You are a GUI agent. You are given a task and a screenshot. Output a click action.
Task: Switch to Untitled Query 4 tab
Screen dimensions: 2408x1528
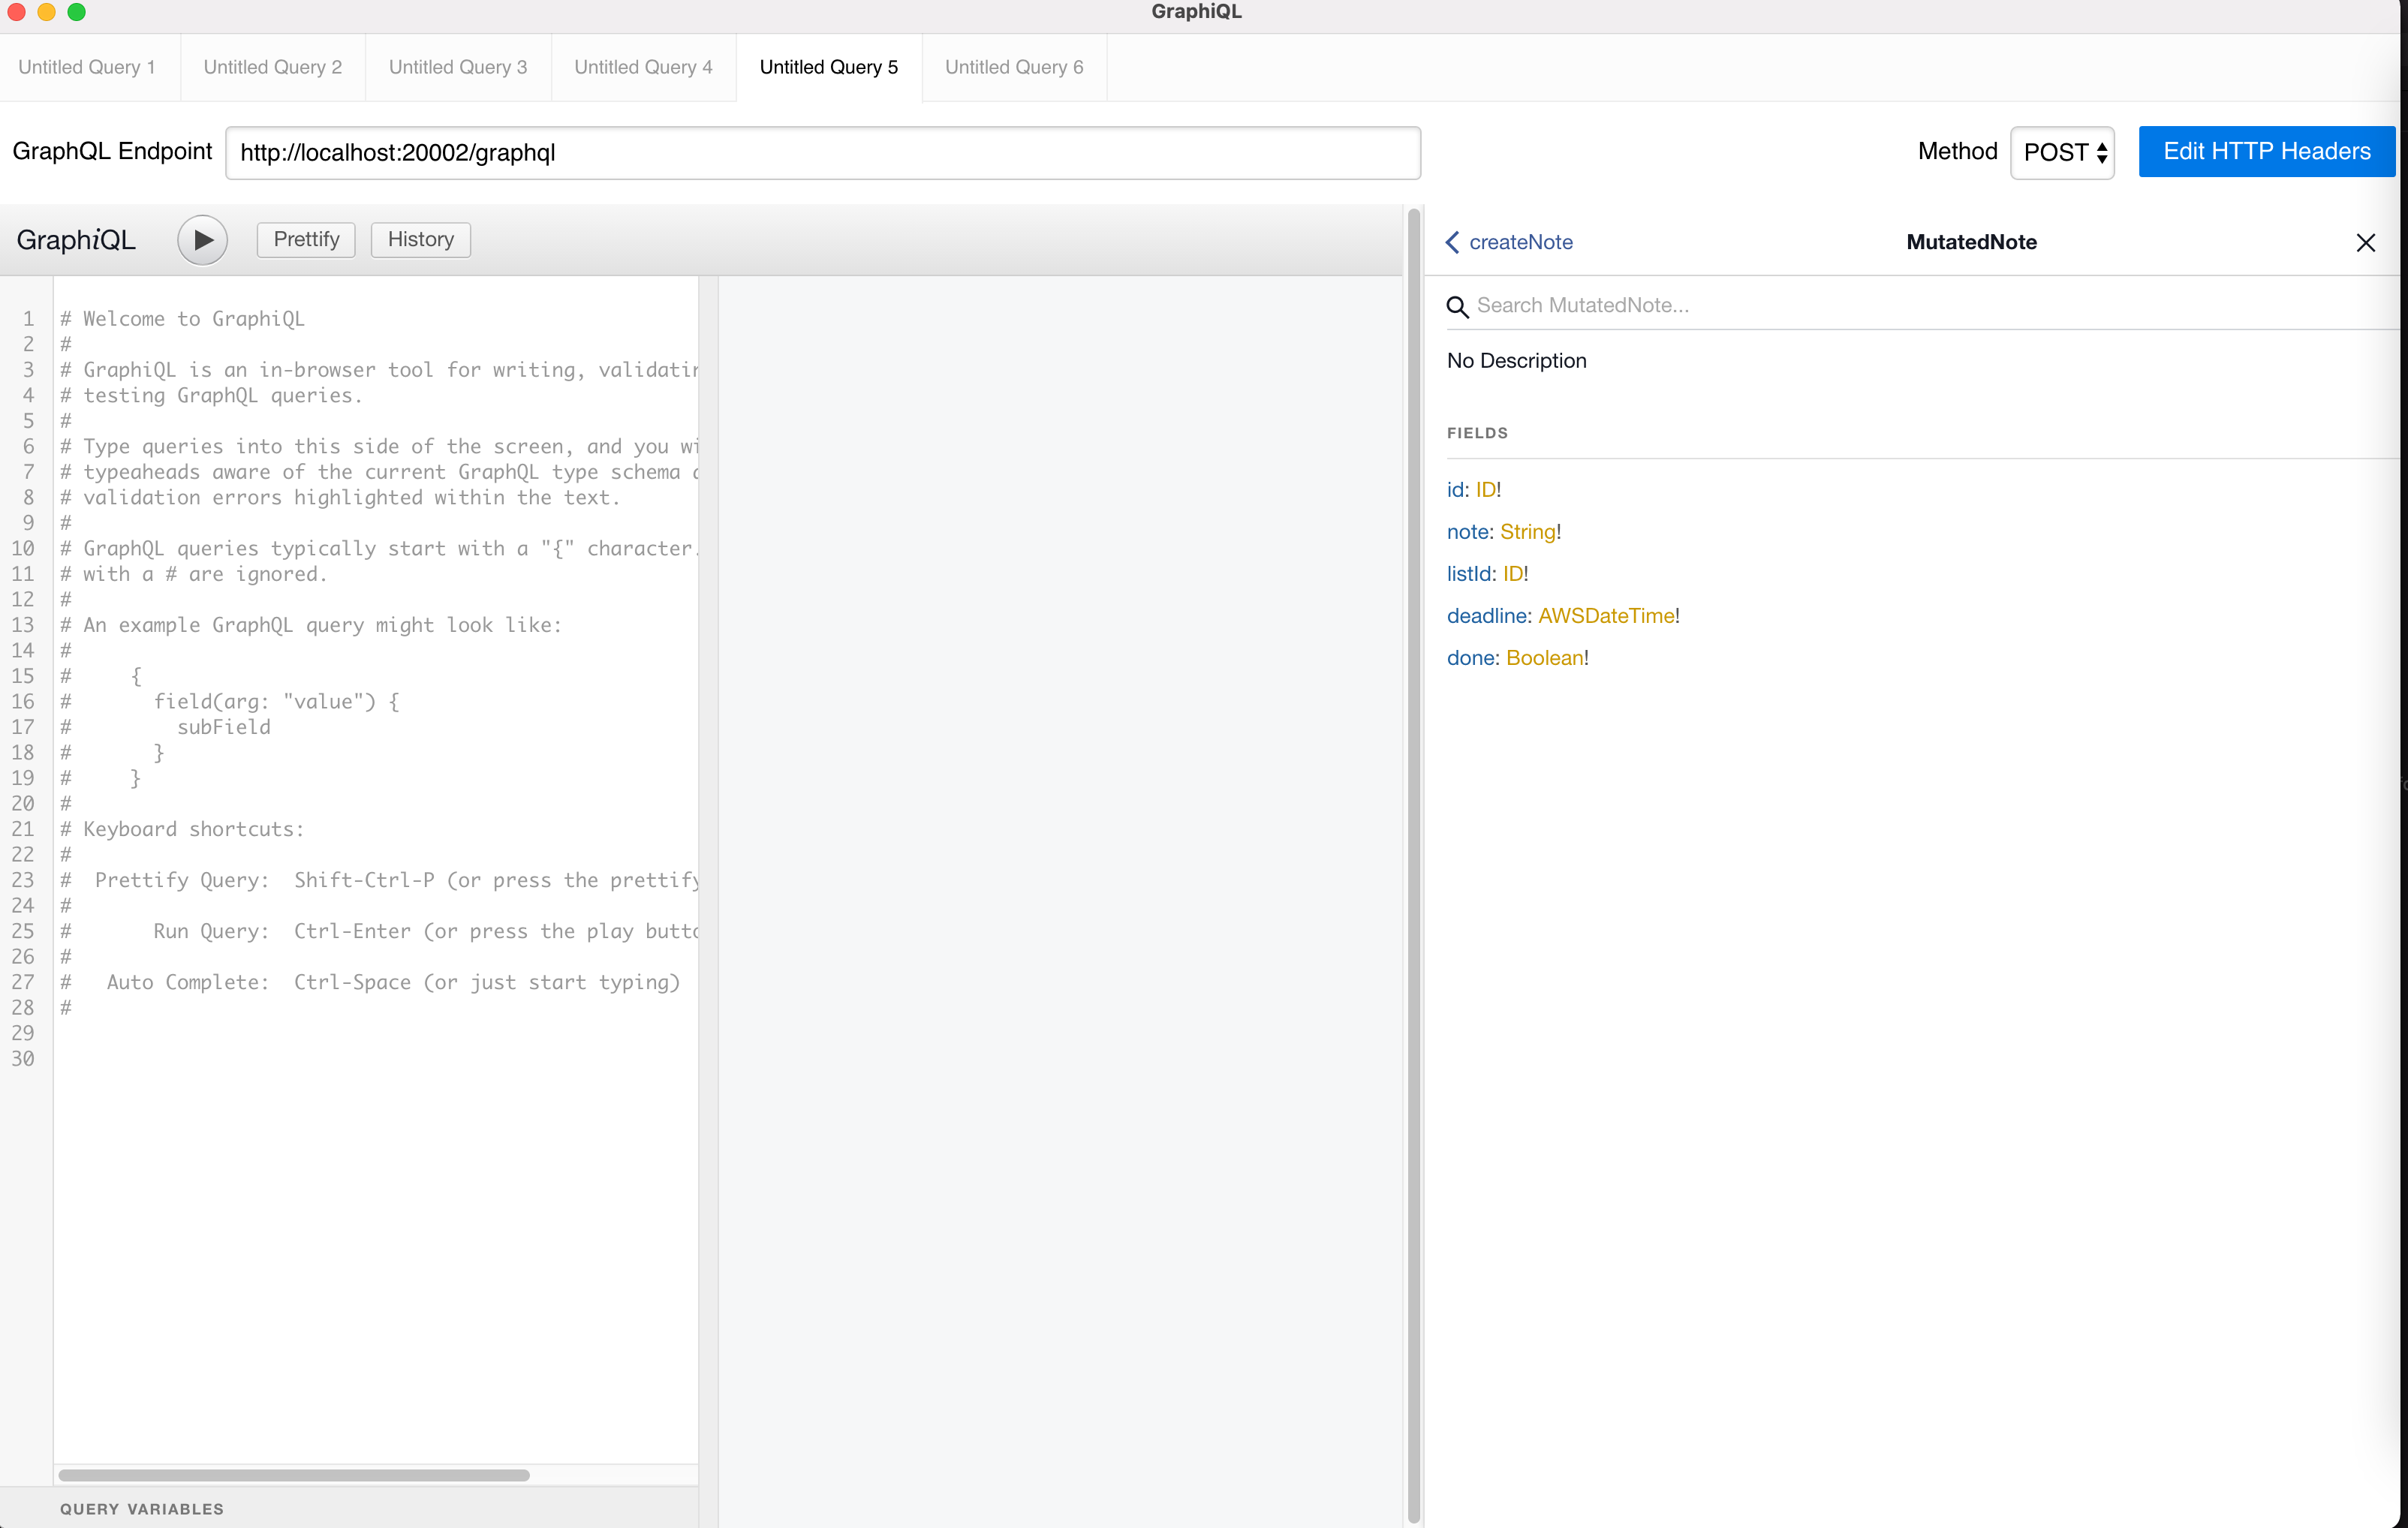tap(643, 67)
